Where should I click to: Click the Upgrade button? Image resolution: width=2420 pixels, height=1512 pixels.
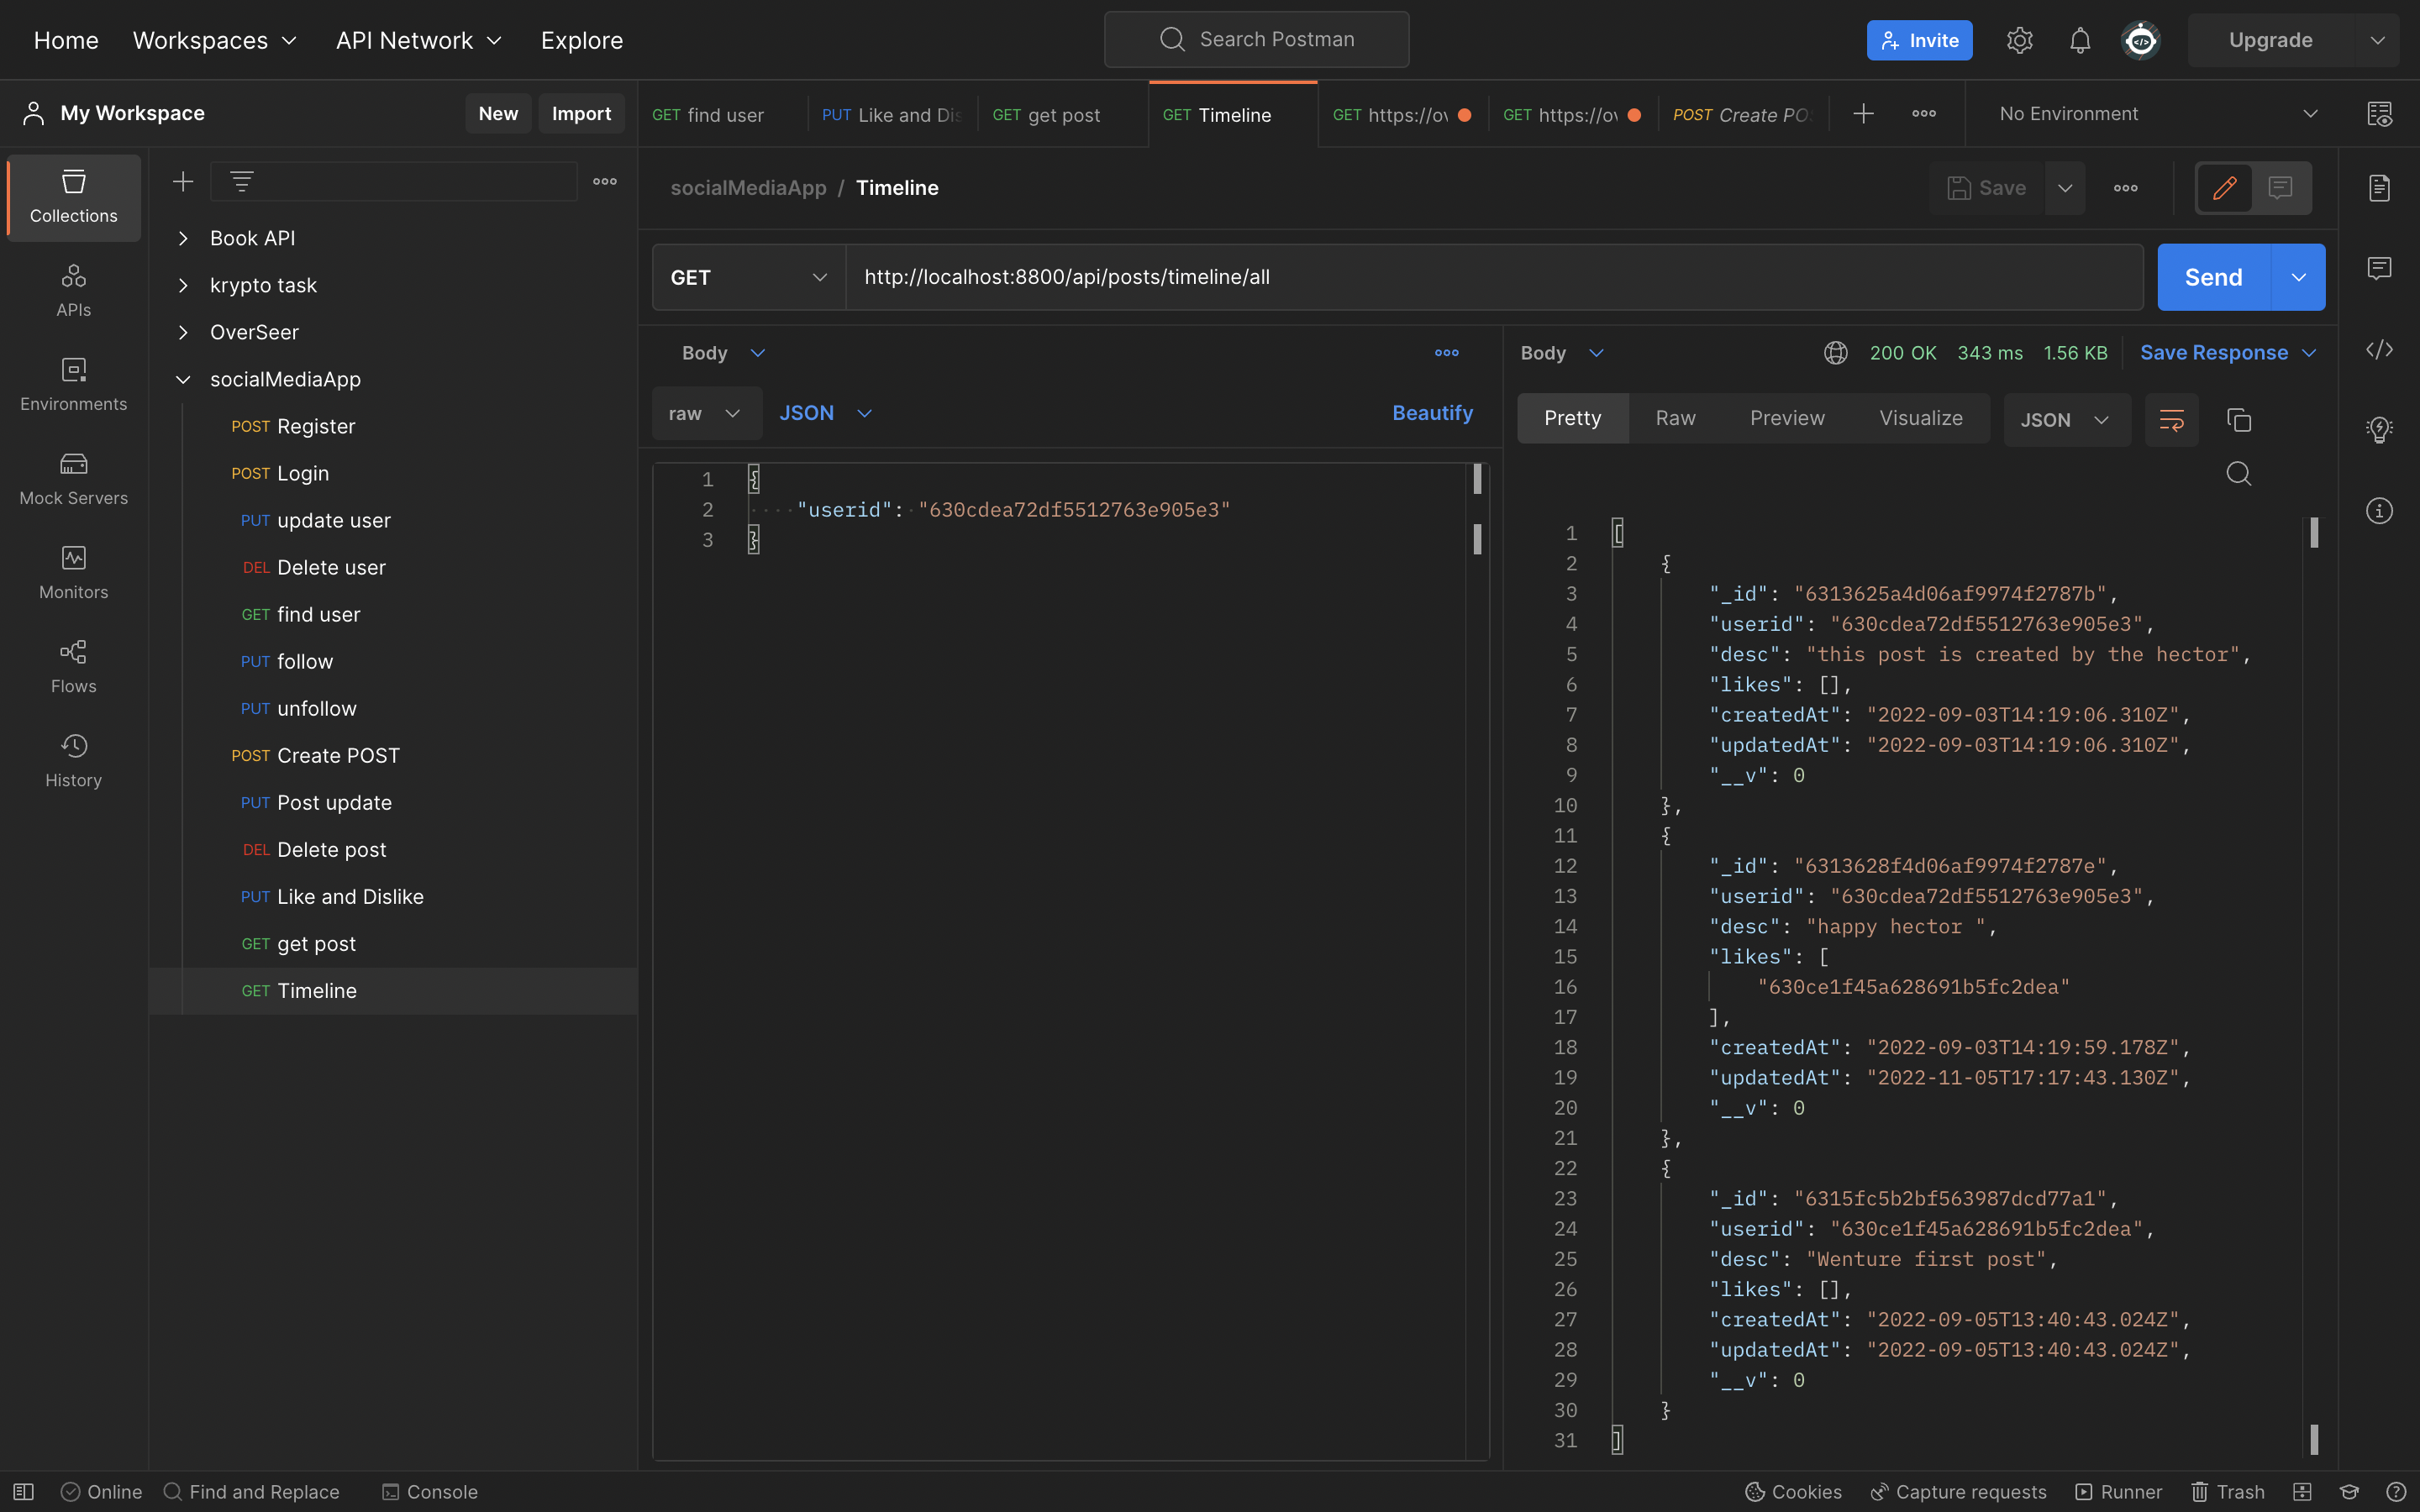click(2270, 40)
